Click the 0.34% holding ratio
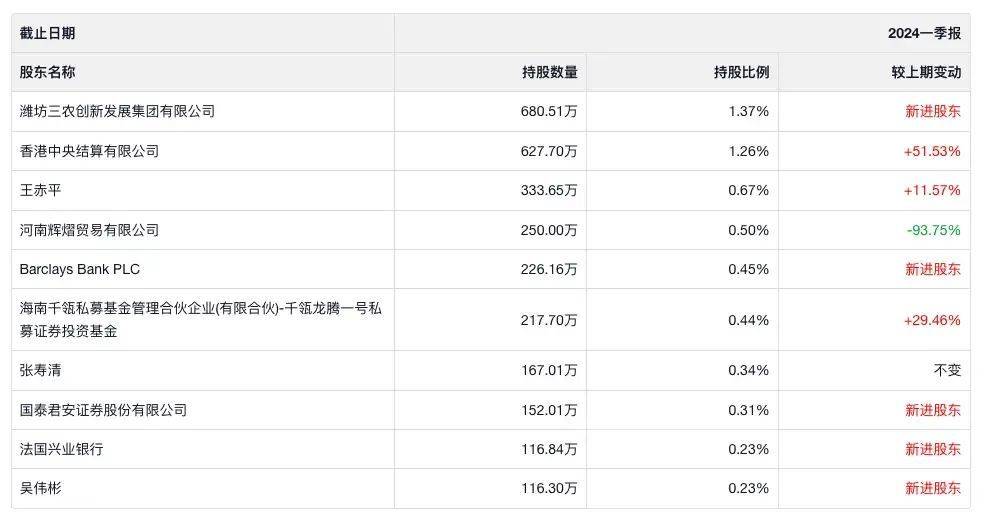The width and height of the screenshot is (984, 515). [x=749, y=370]
